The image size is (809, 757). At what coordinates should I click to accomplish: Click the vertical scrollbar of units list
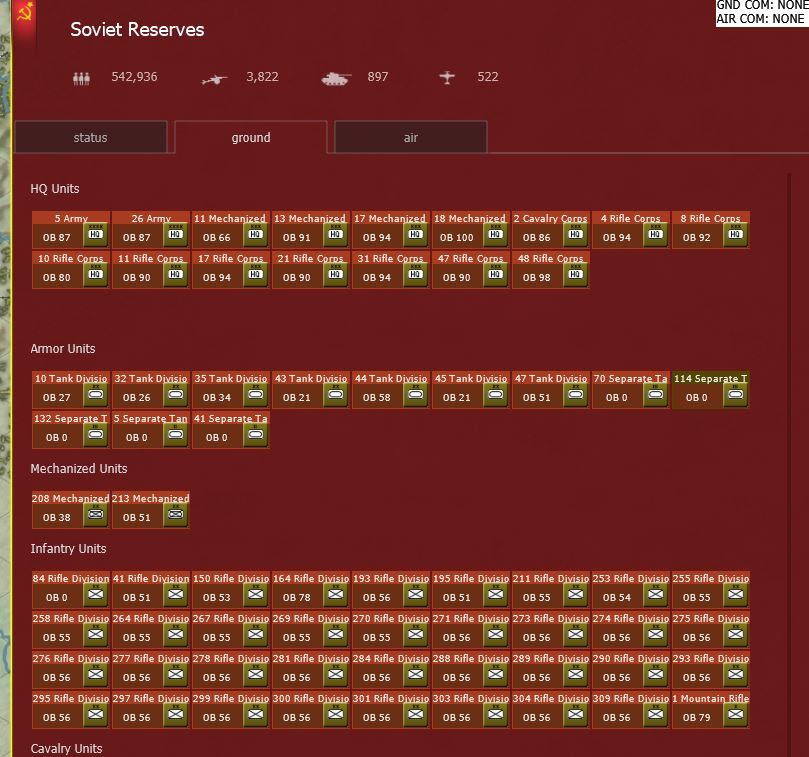789,464
